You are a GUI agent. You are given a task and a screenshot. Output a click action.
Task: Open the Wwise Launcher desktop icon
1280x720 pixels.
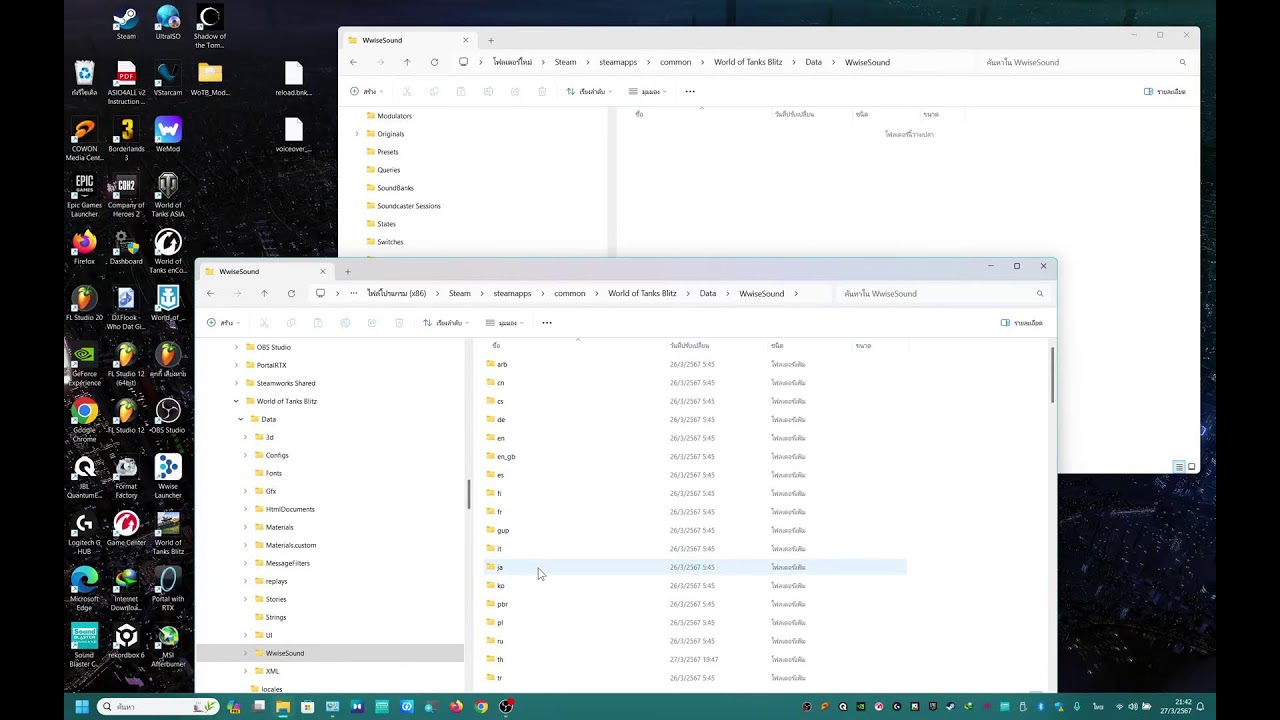[168, 477]
